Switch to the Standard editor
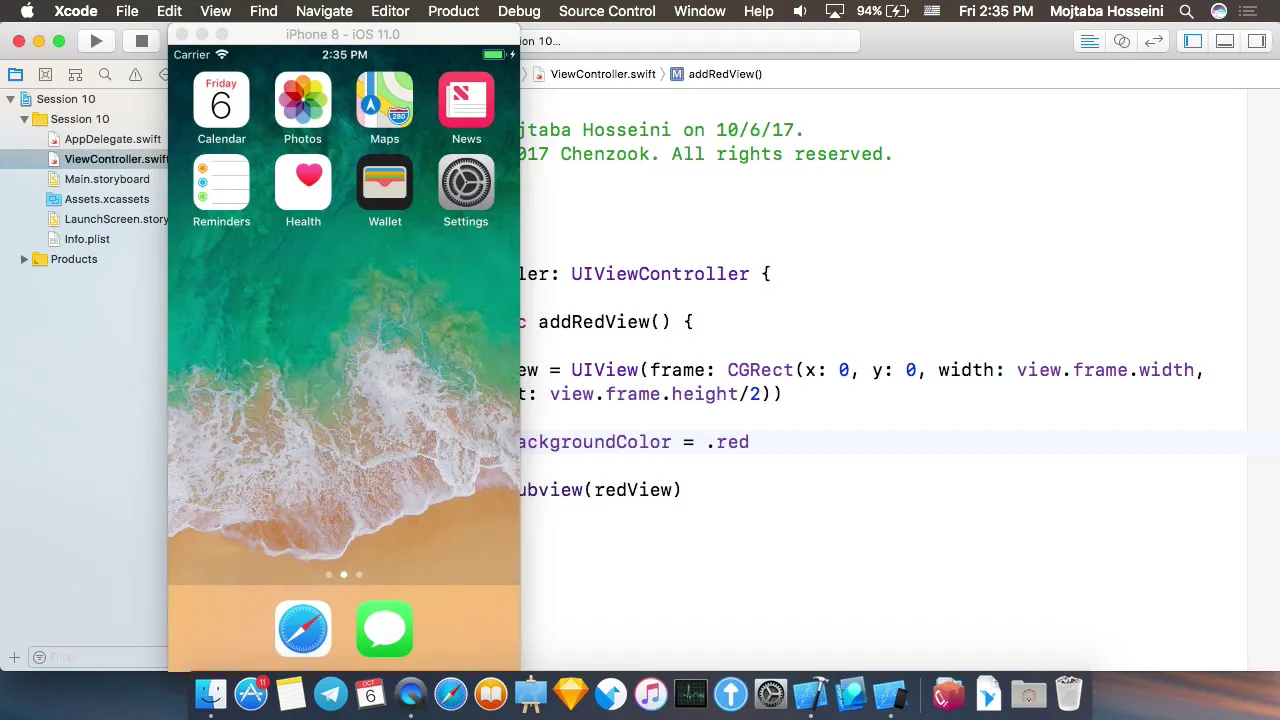The image size is (1280, 720). (1090, 41)
